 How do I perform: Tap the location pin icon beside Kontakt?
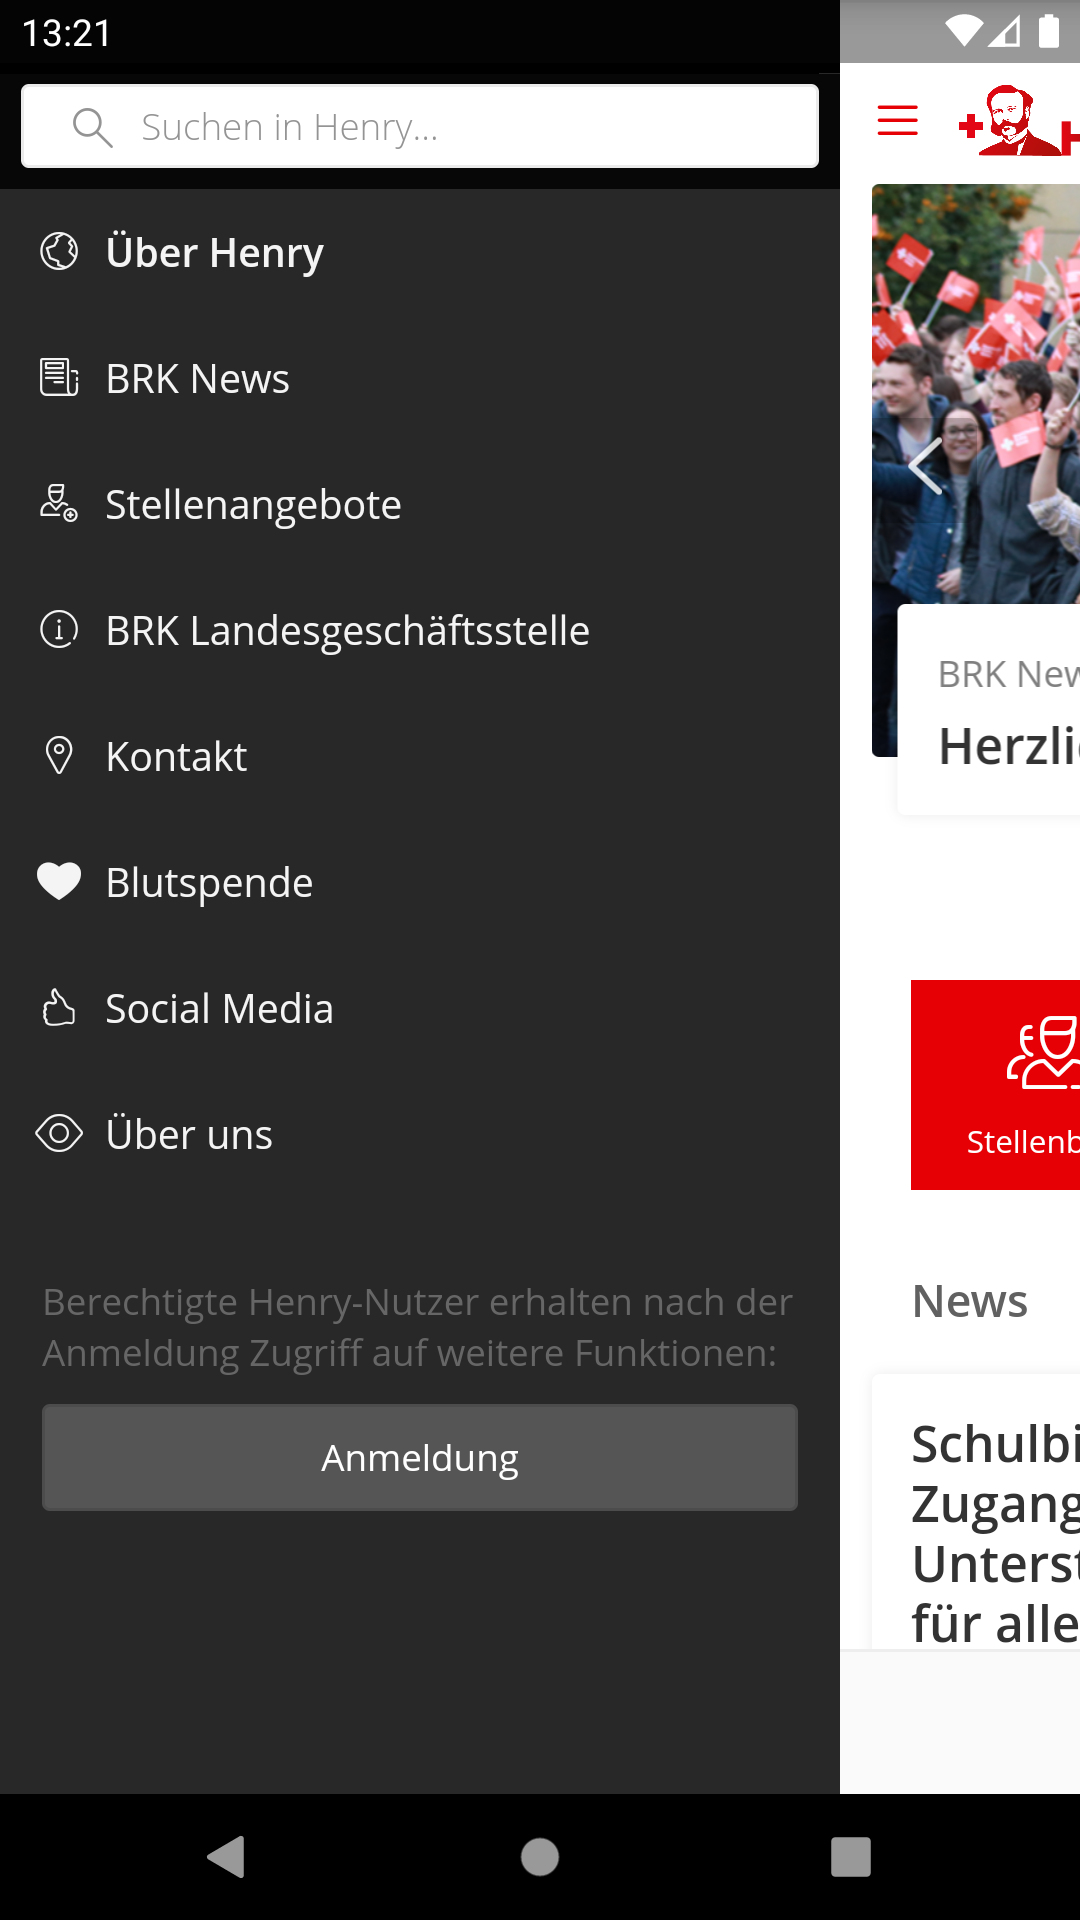[x=59, y=756]
